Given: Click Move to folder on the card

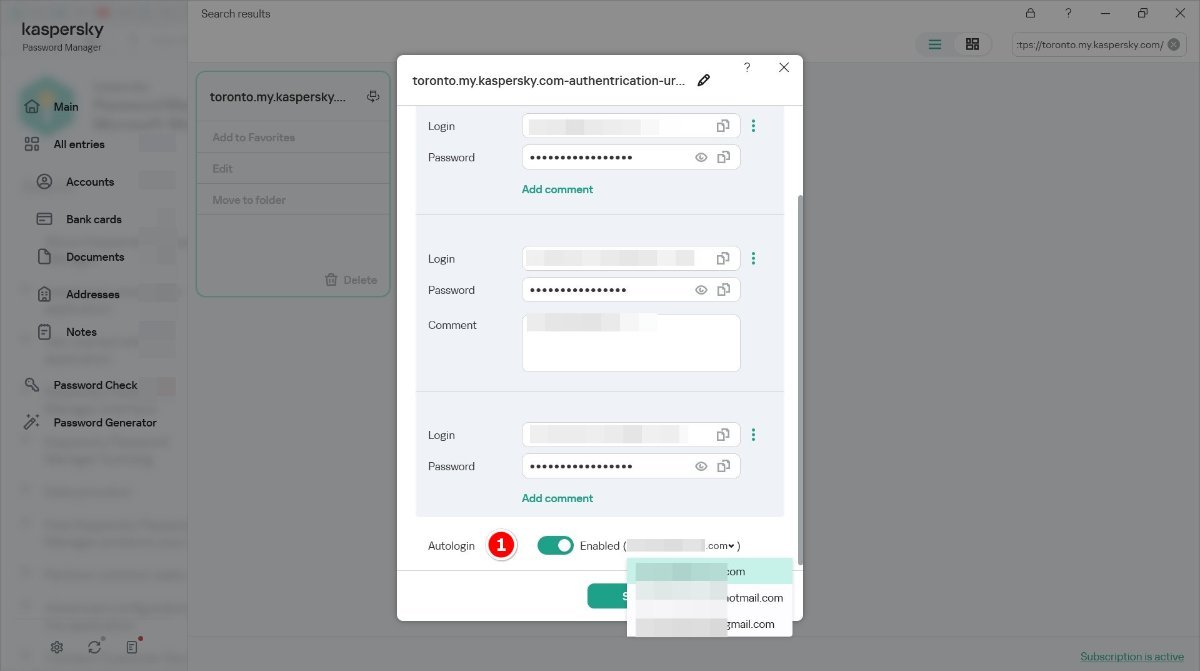Looking at the screenshot, I should click(249, 200).
